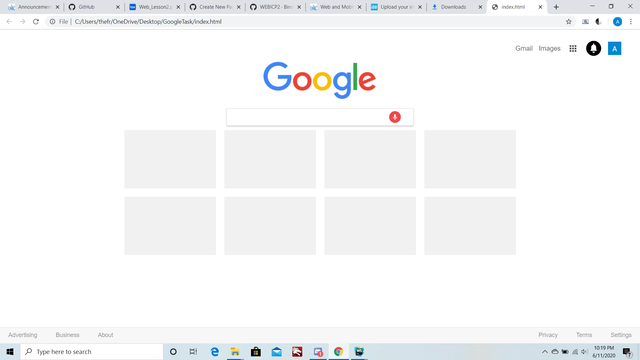Open the Chrome profile avatar in the toolbar
The height and width of the screenshot is (360, 640).
click(x=618, y=22)
